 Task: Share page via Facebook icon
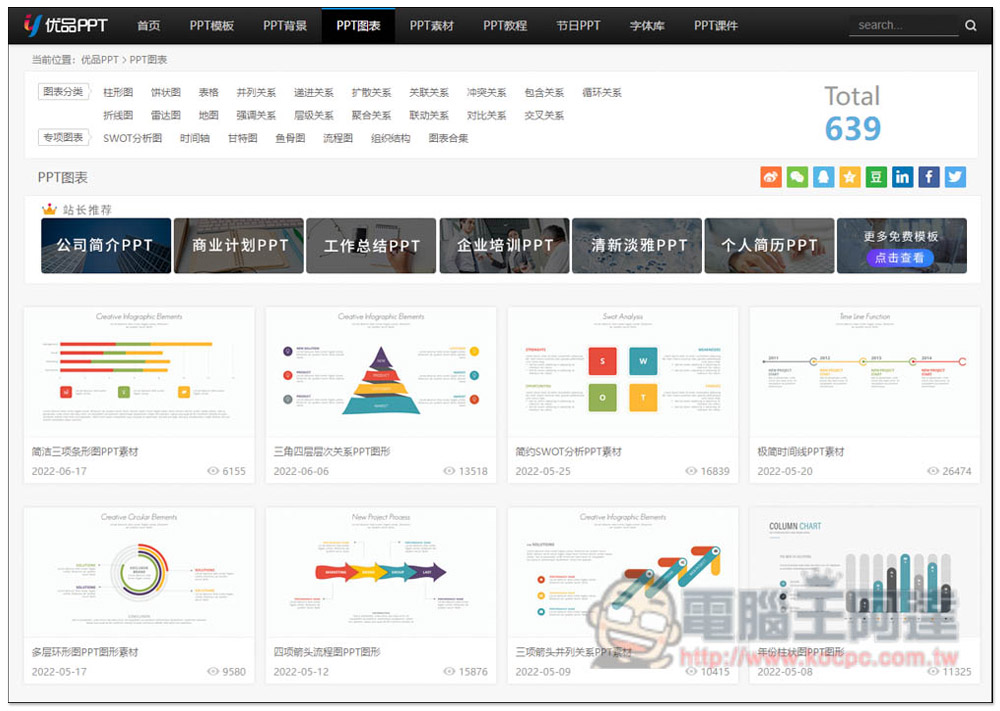(x=929, y=177)
